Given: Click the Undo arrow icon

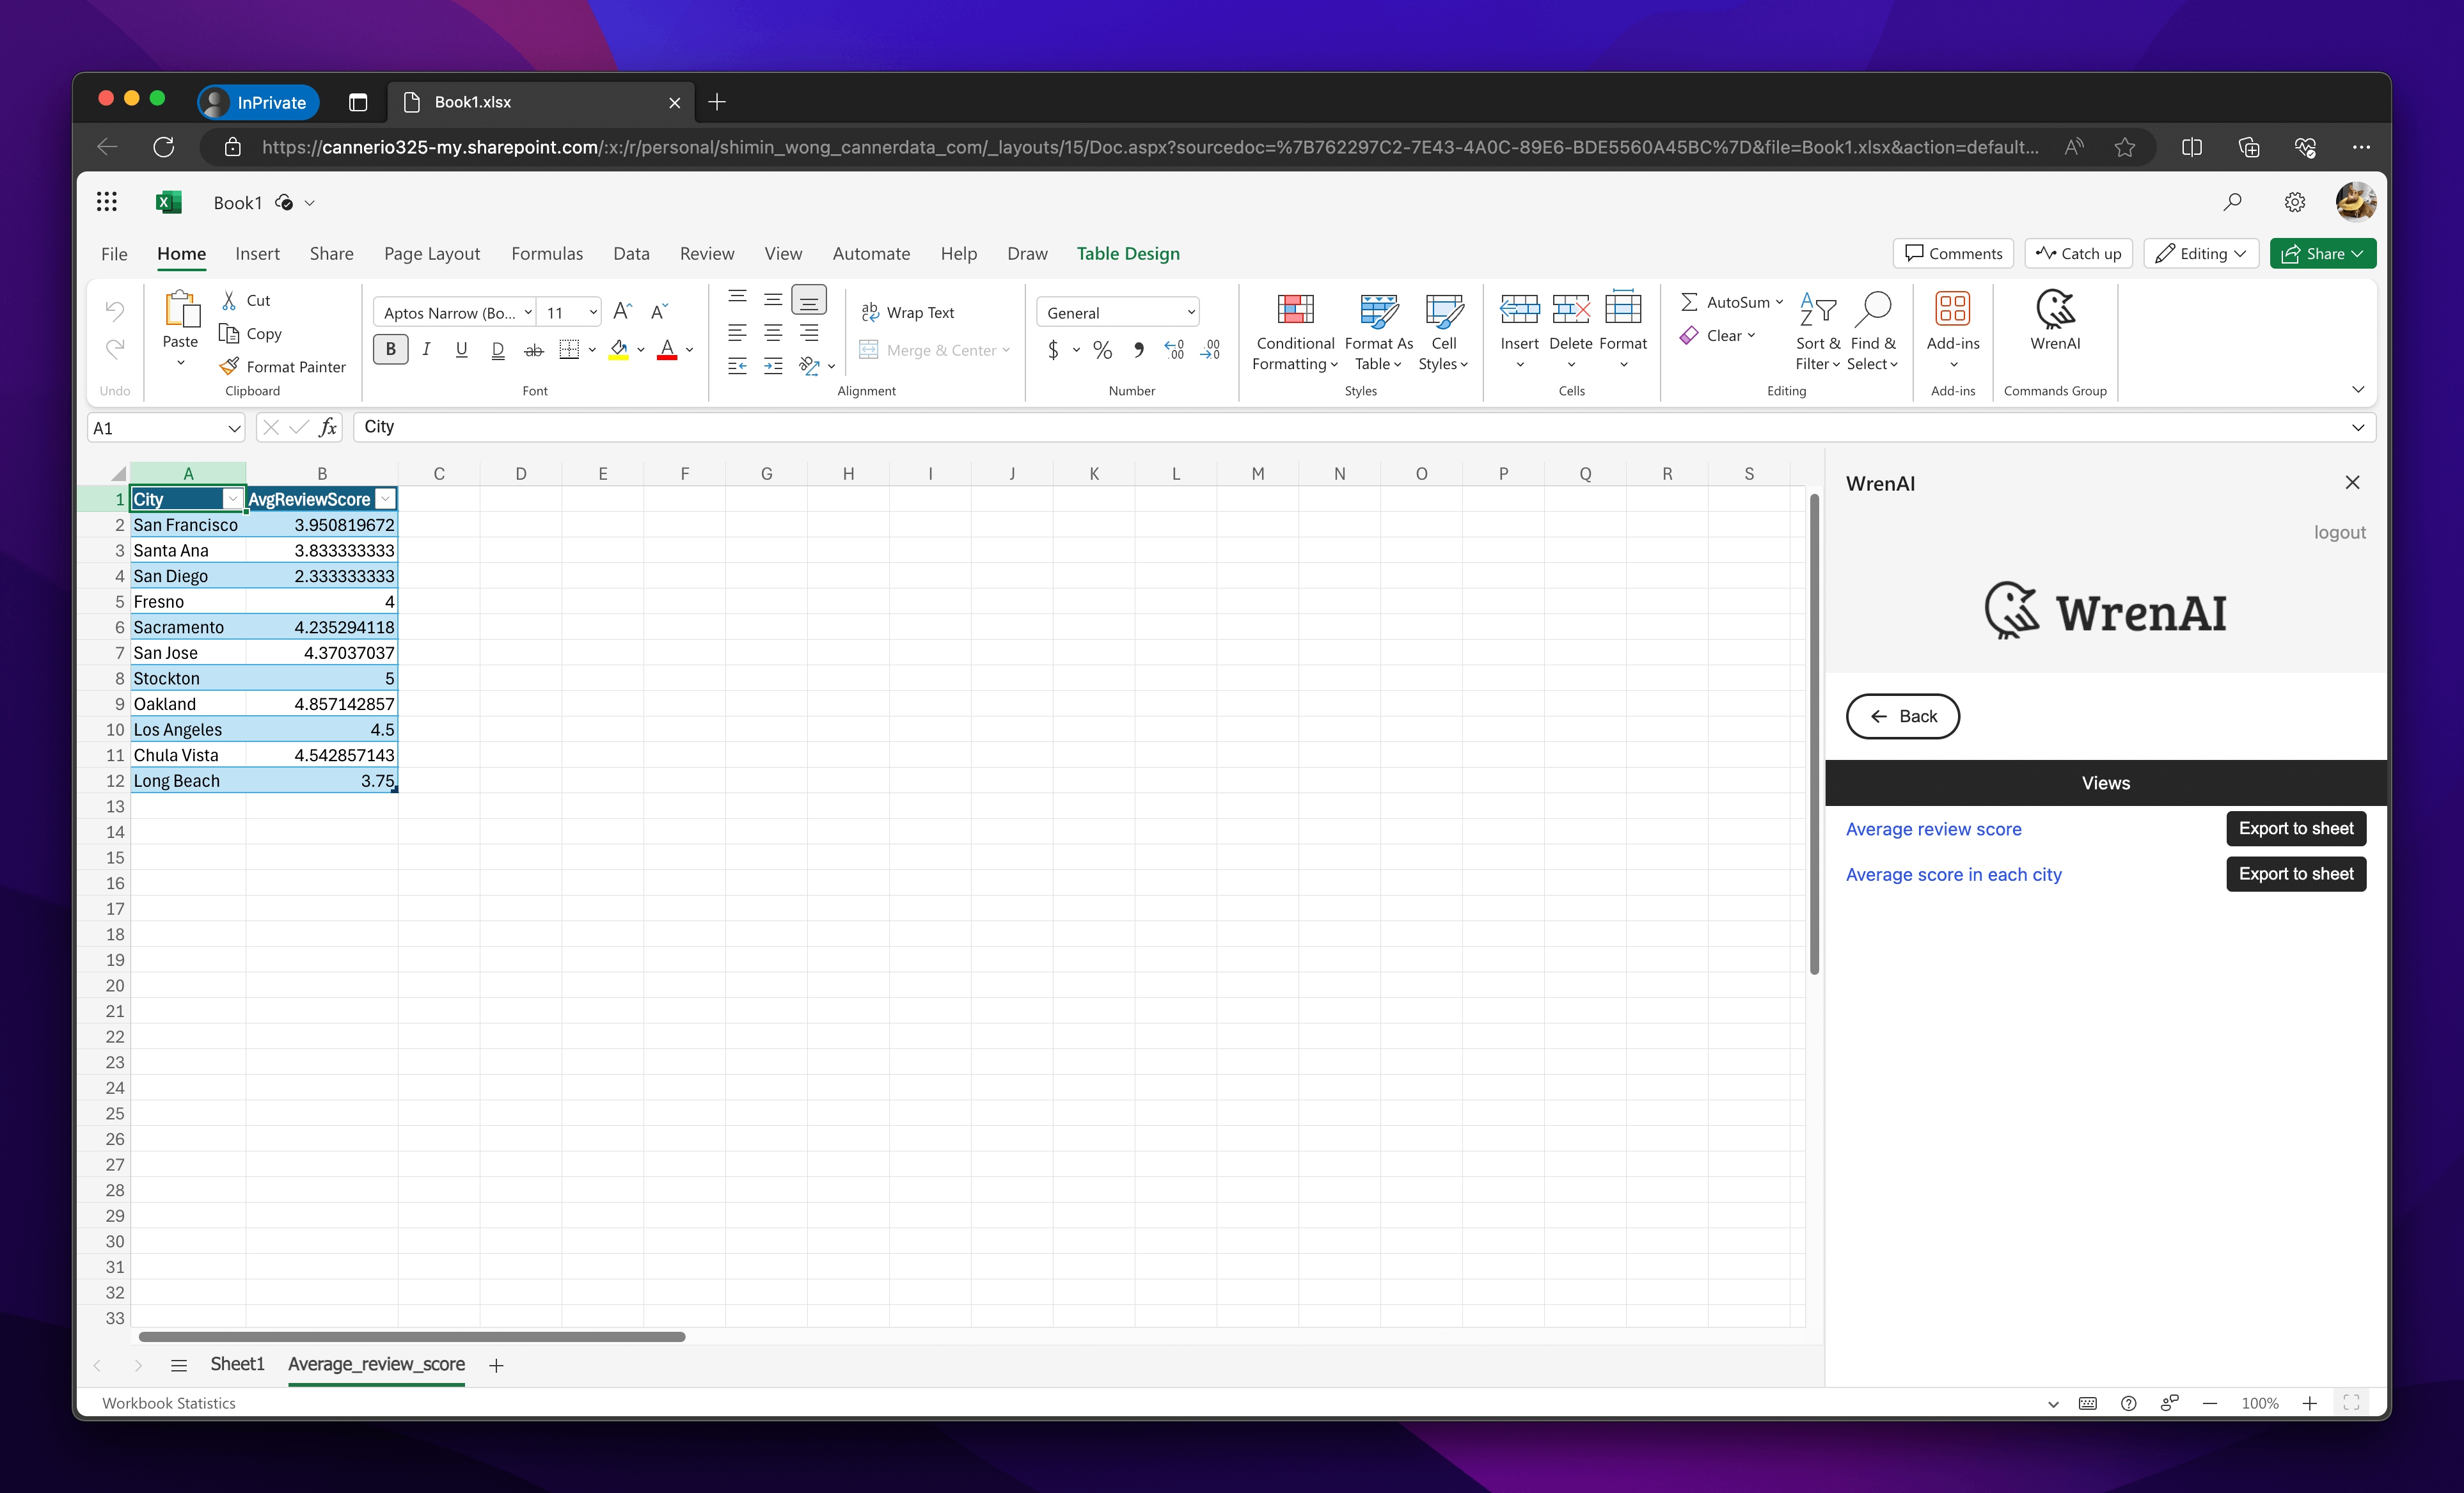Looking at the screenshot, I should click(x=114, y=310).
